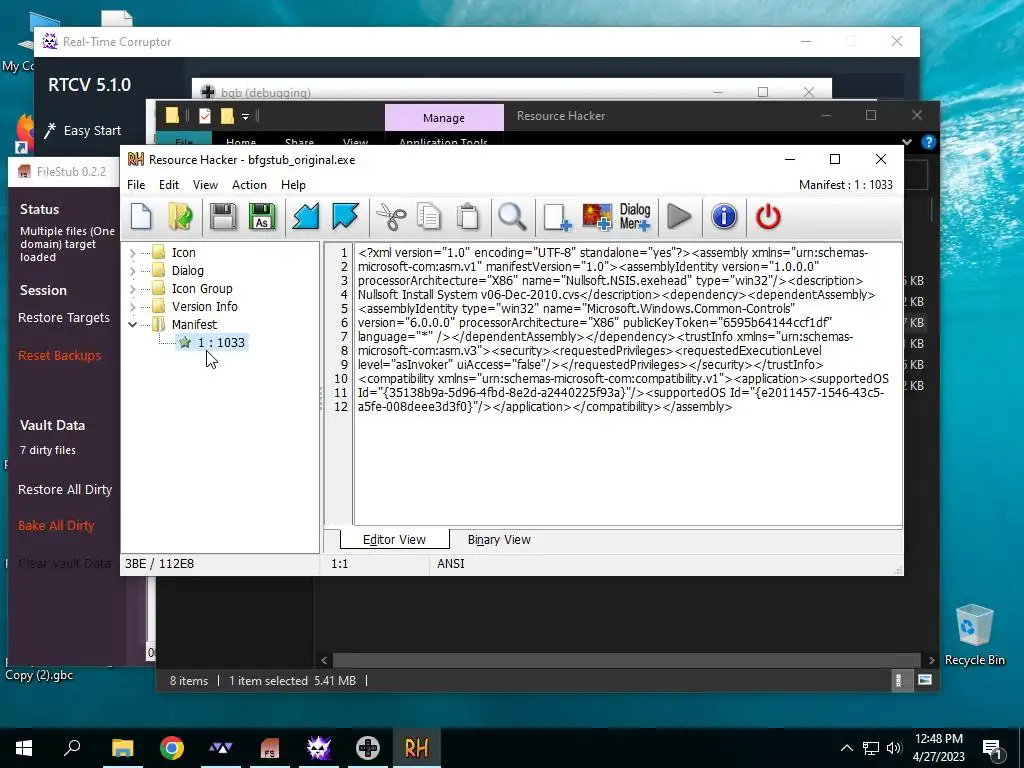This screenshot has width=1024, height=768.
Task: Expand the Dialog tree folder
Action: click(x=133, y=270)
